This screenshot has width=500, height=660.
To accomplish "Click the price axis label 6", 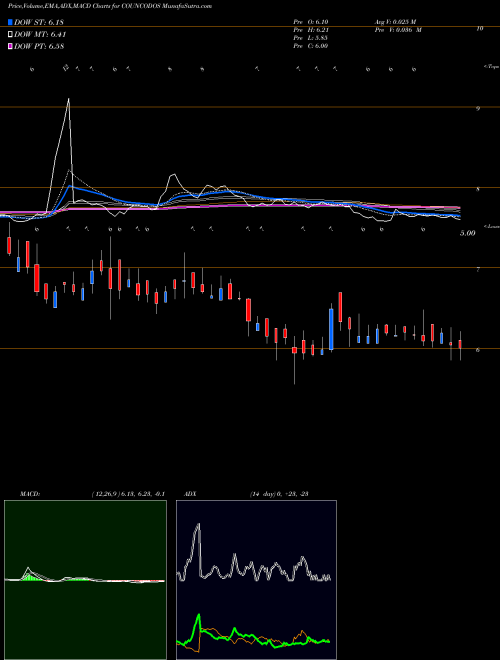I will (478, 350).
